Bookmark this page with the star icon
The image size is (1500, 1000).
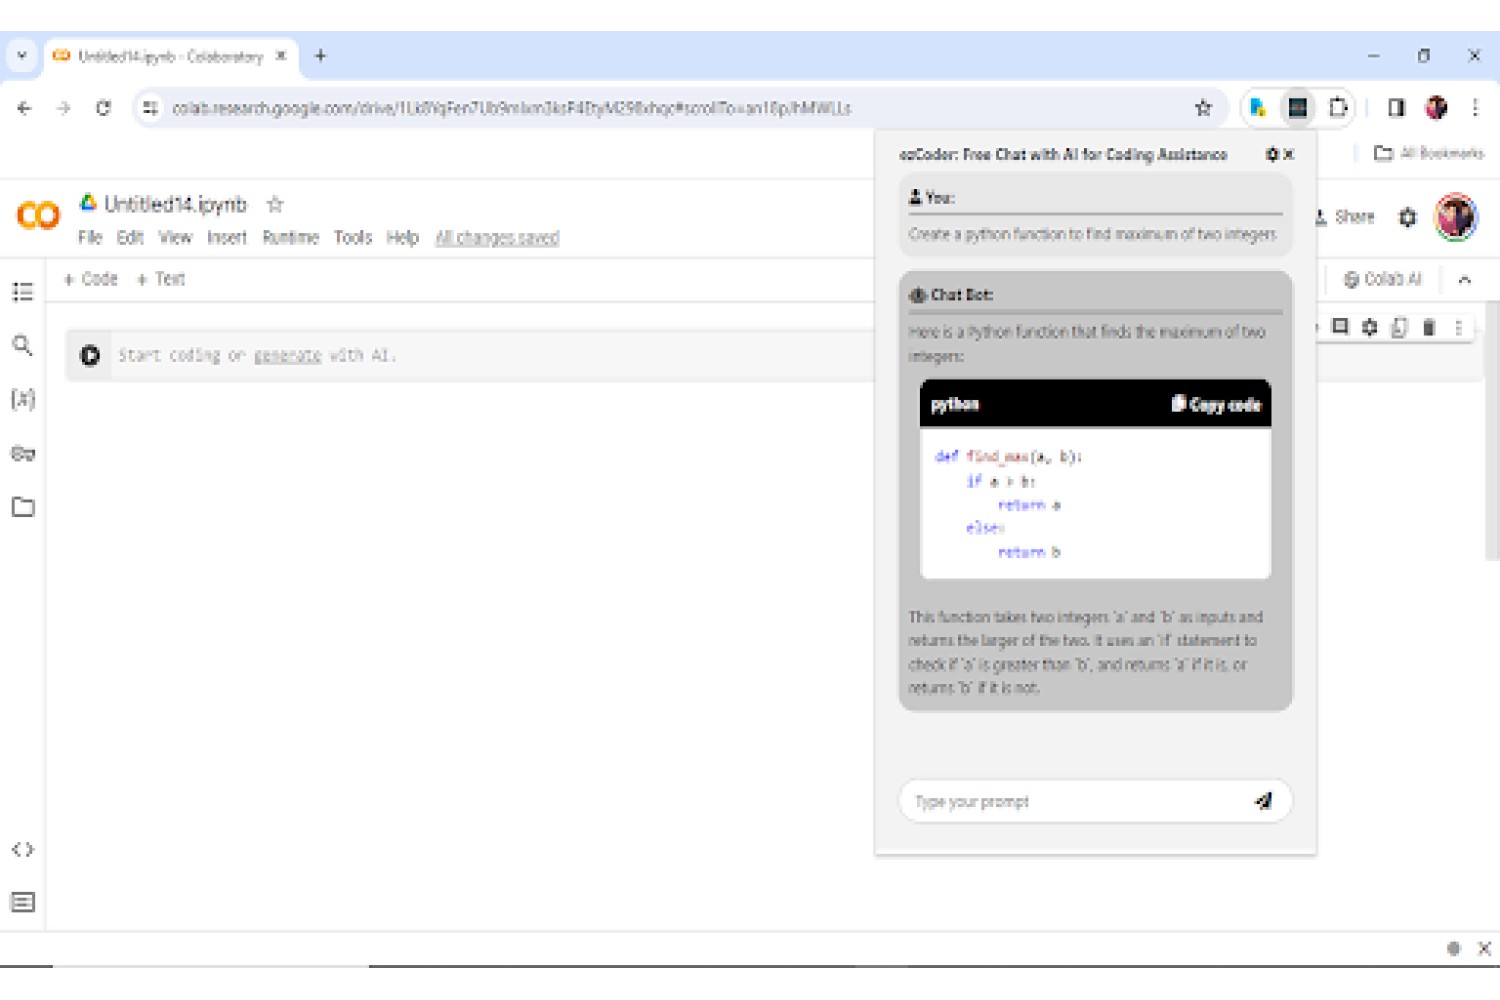1203,108
